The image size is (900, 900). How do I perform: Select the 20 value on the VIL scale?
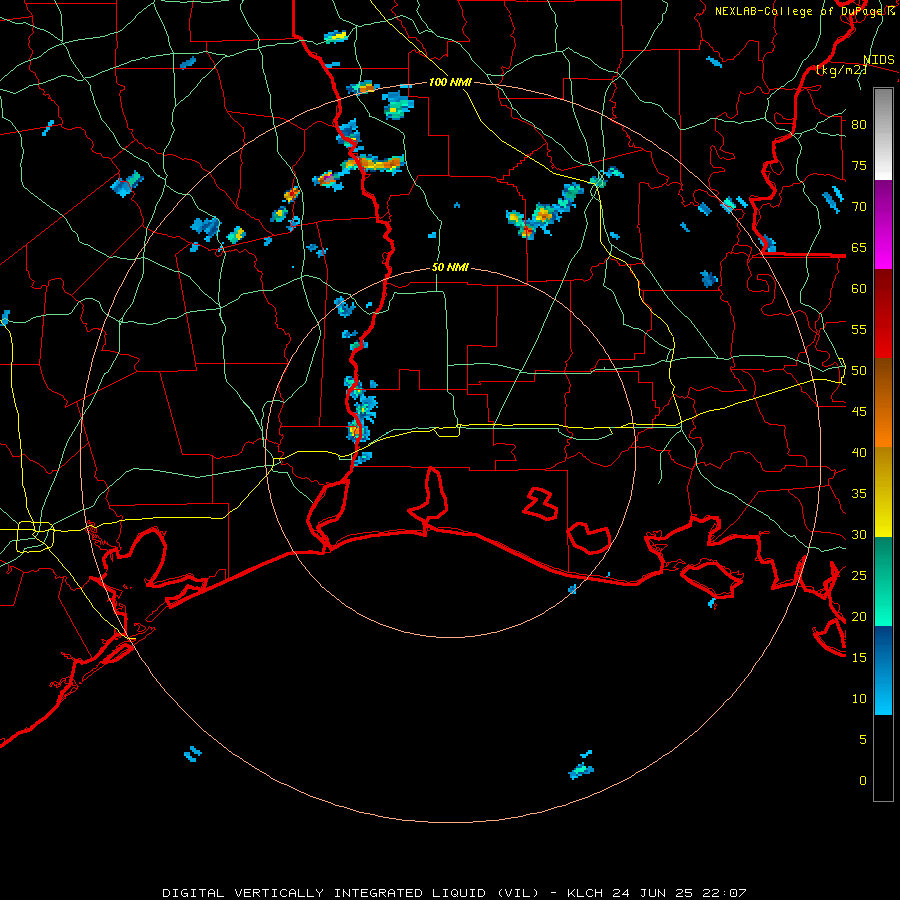(x=859, y=616)
